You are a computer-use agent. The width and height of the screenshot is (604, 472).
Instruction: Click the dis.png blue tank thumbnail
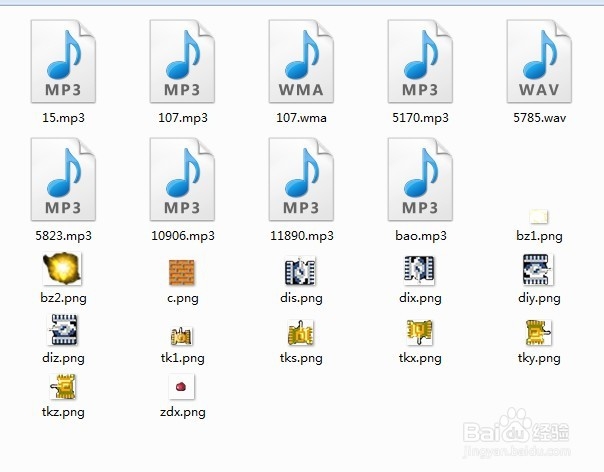tap(300, 271)
